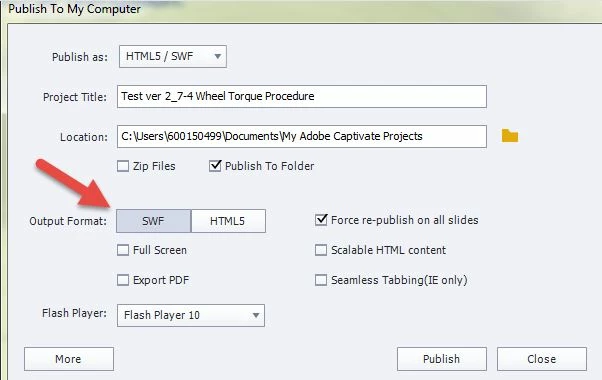
Task: Click the Publish as dropdown arrow
Action: tap(218, 56)
